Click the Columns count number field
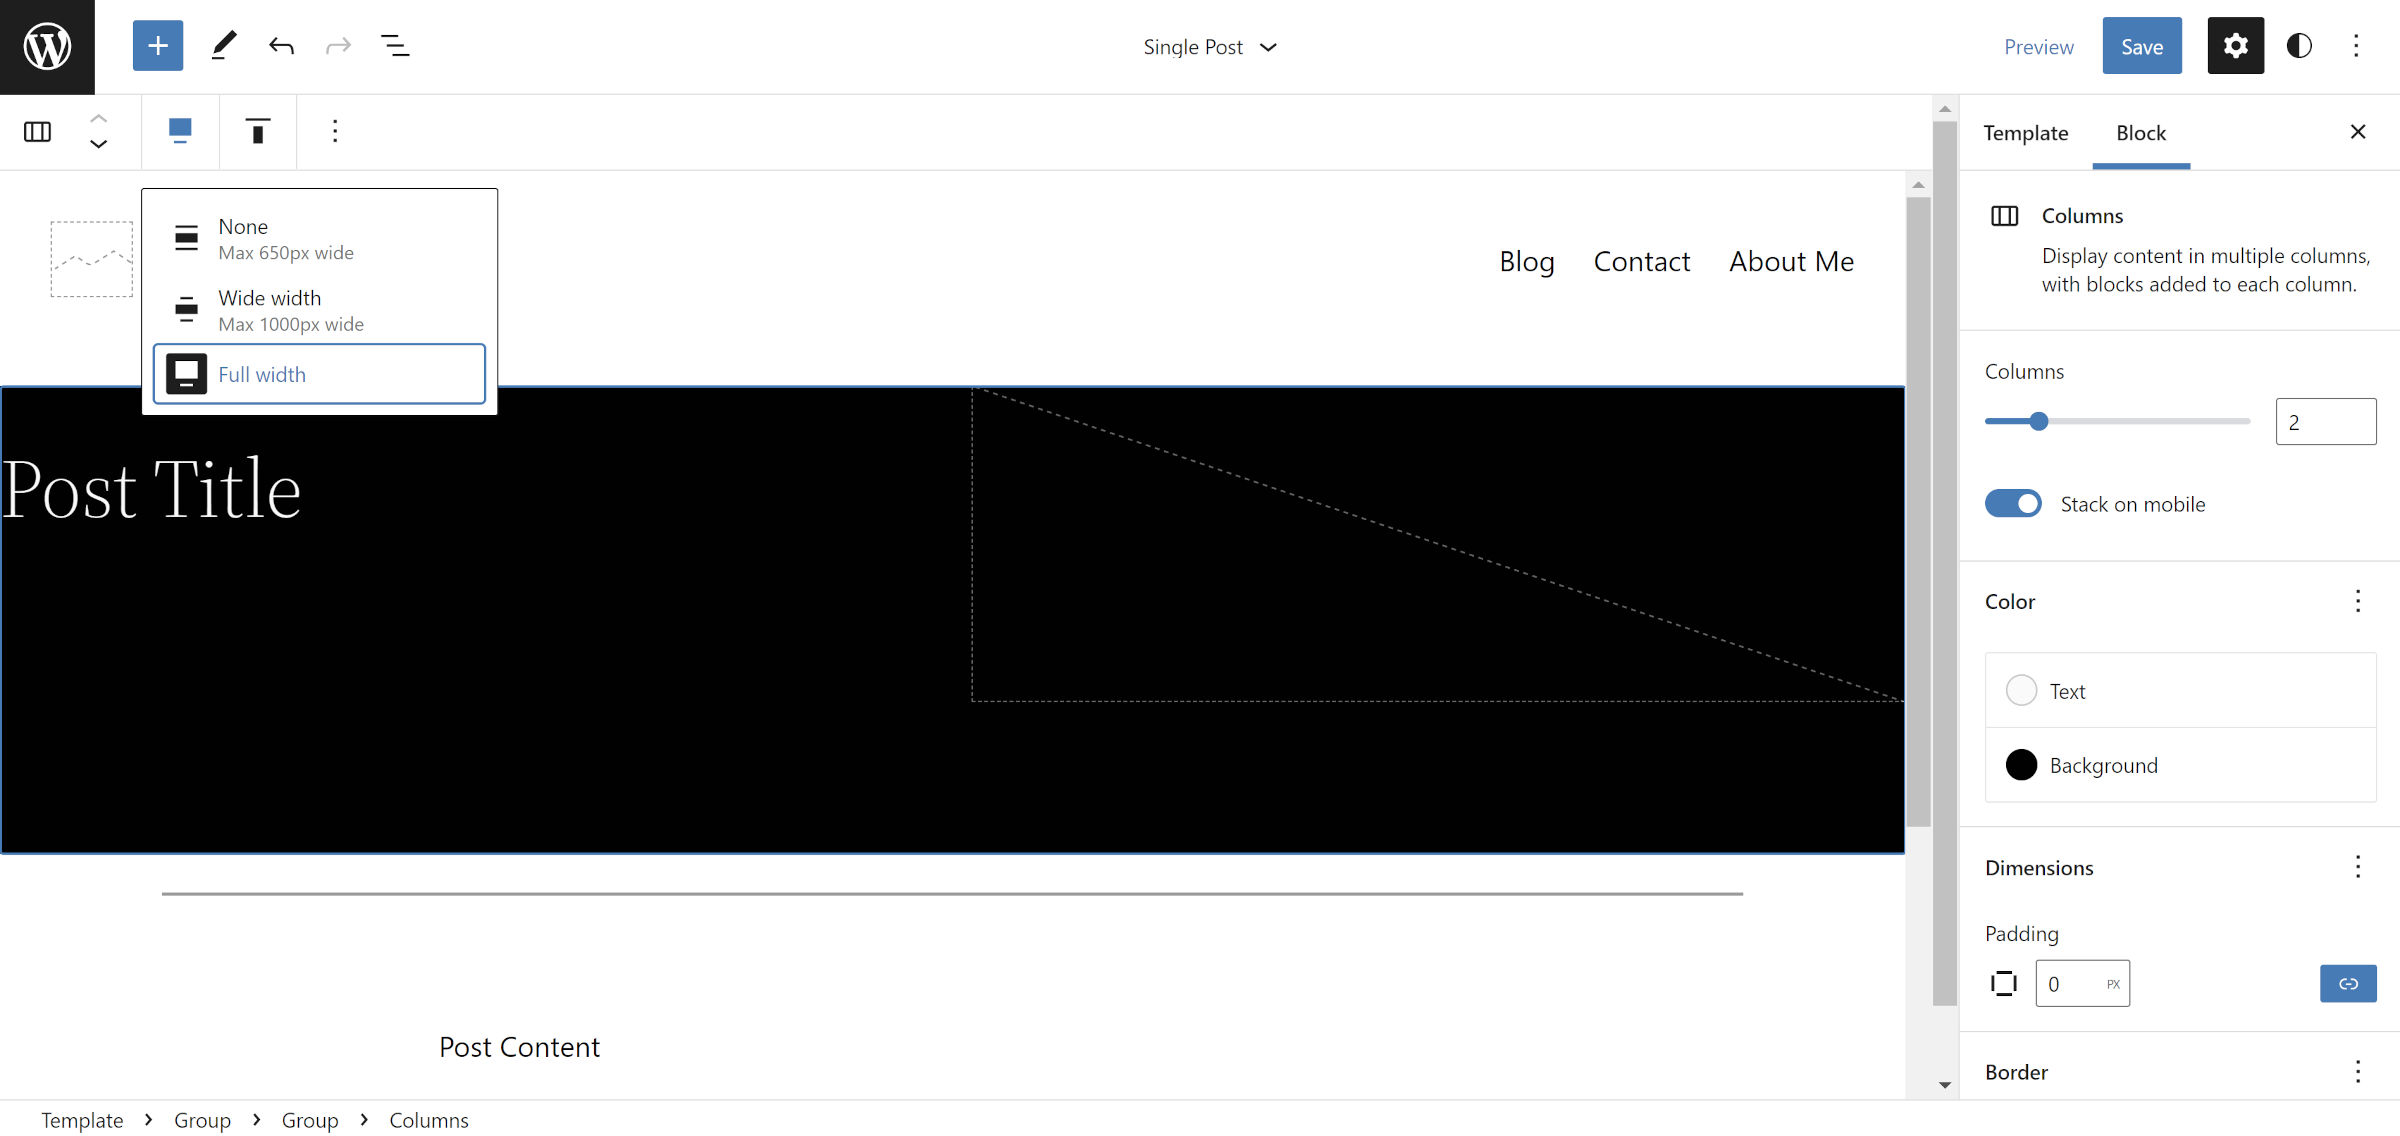The width and height of the screenshot is (2400, 1136). point(2325,422)
